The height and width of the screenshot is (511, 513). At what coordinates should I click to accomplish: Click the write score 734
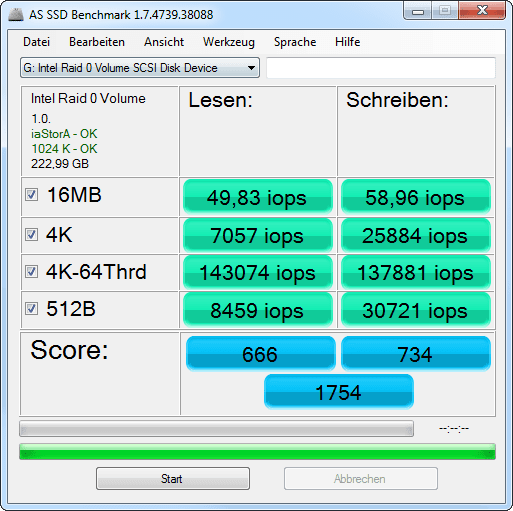(x=416, y=354)
